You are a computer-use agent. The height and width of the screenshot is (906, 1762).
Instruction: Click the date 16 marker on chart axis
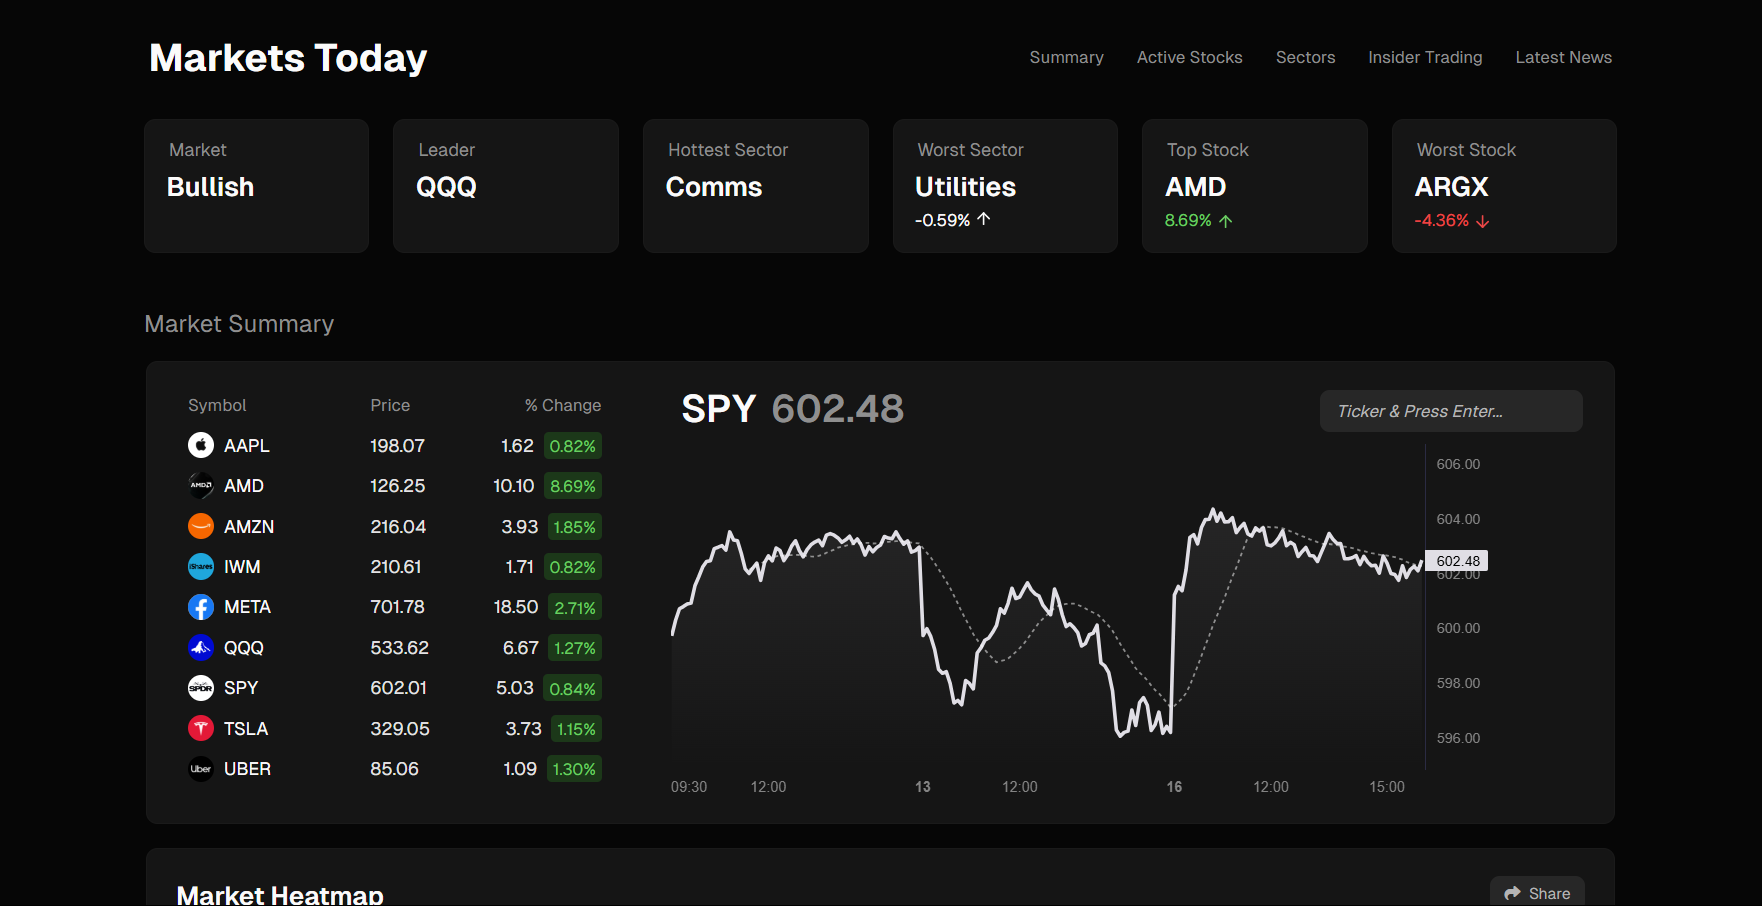pos(1174,787)
